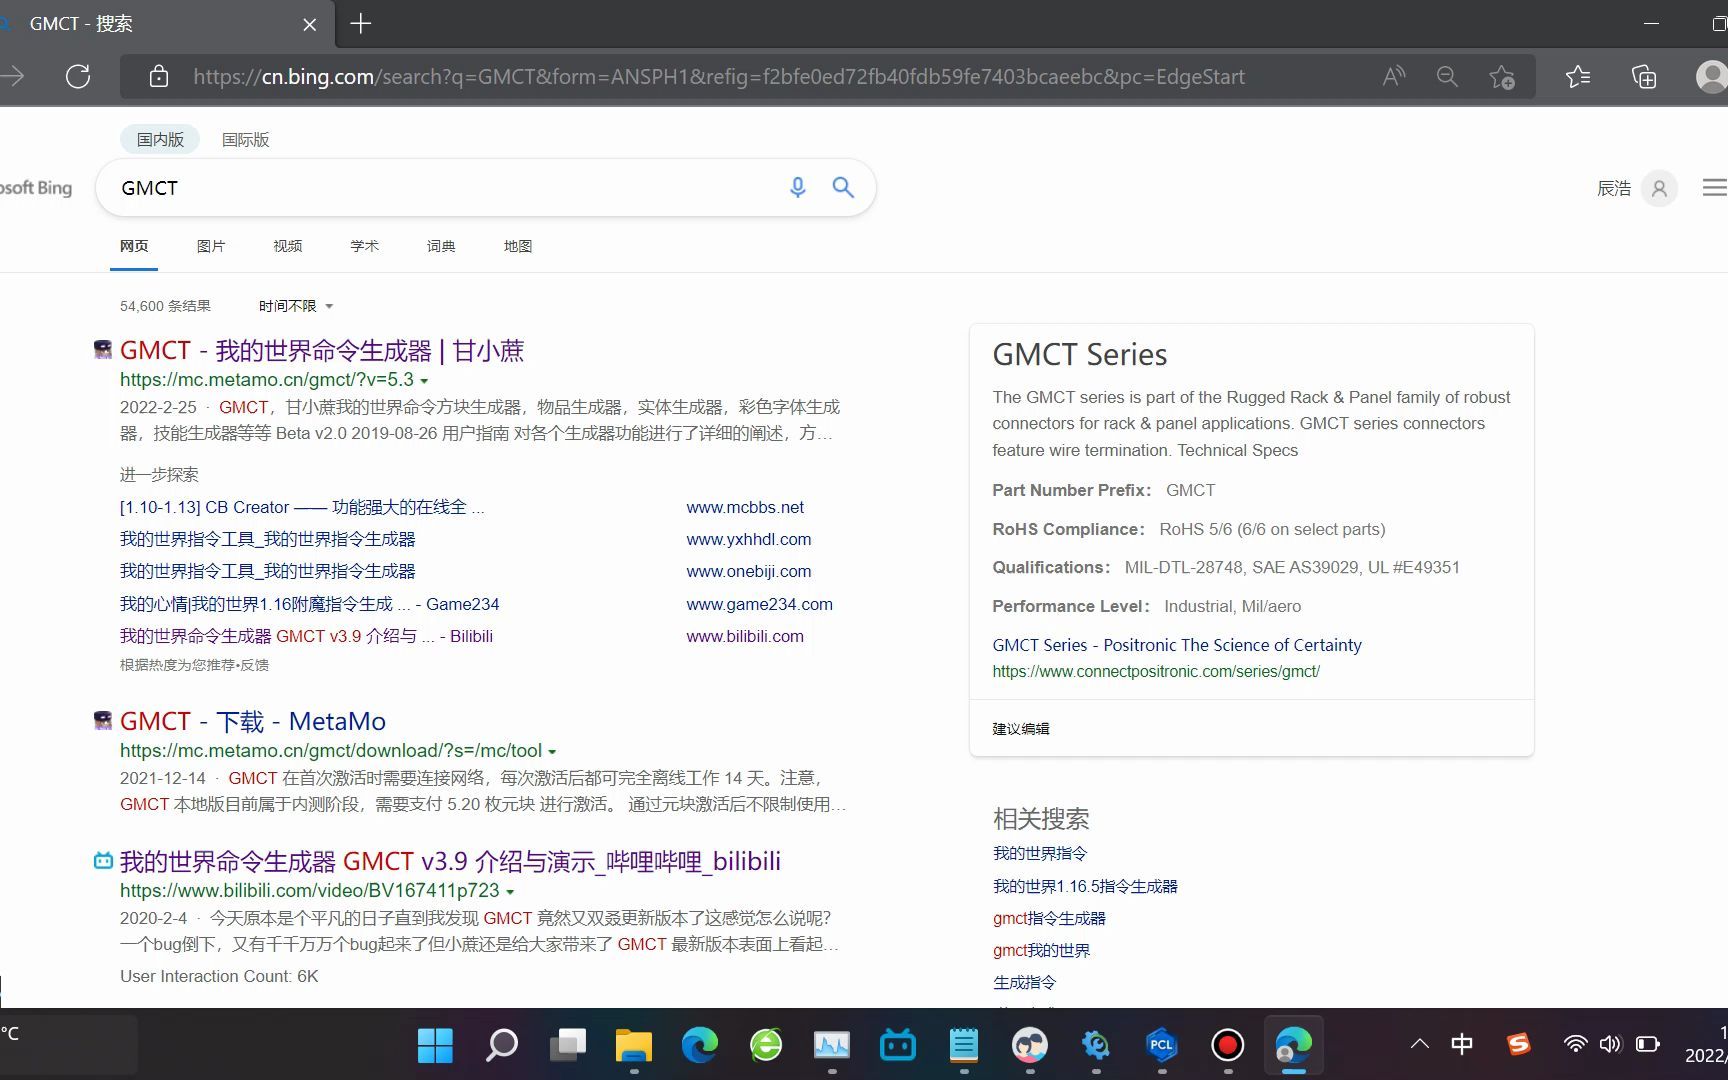The height and width of the screenshot is (1080, 1728).
Task: Click the lock site info icon in address bar
Action: [x=158, y=76]
